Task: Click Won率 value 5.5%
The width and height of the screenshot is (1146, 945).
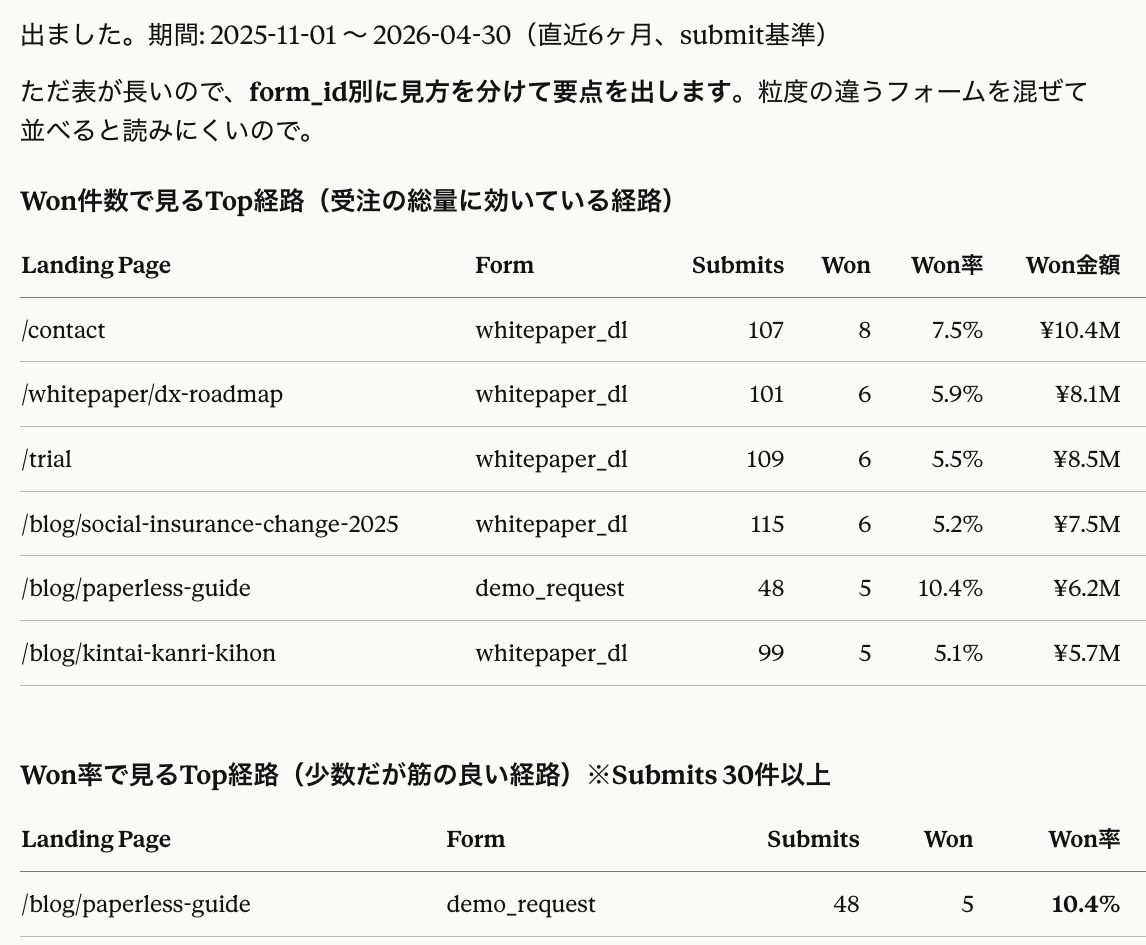Action: [957, 459]
